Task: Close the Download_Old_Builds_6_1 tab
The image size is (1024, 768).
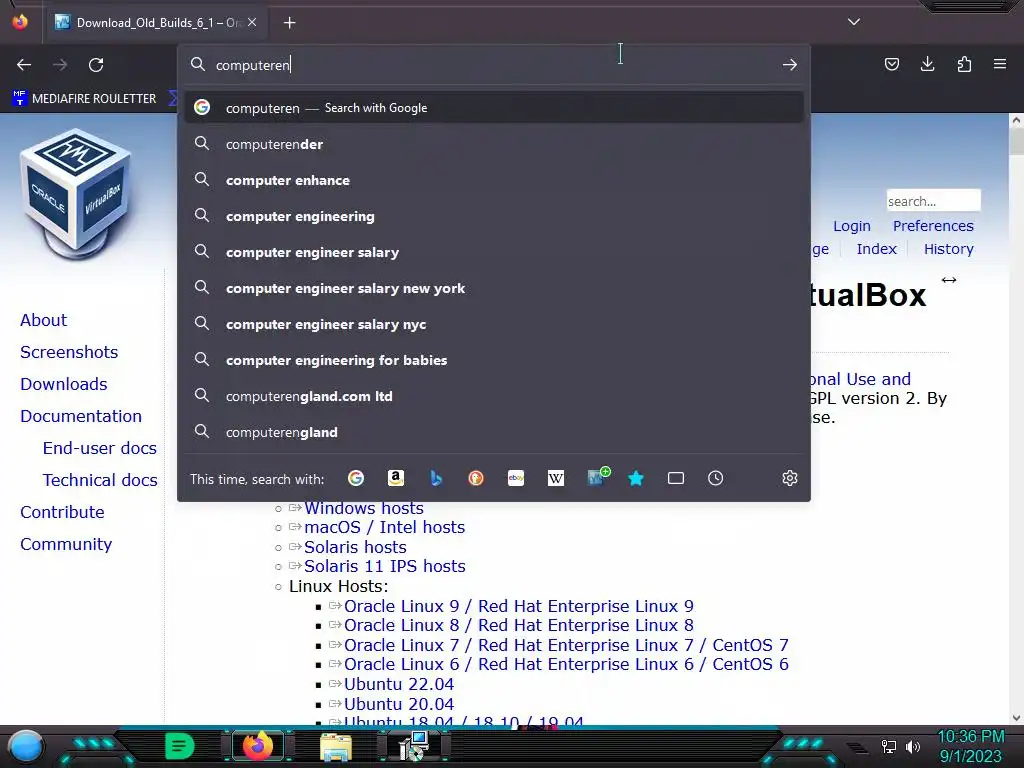Action: point(252,23)
